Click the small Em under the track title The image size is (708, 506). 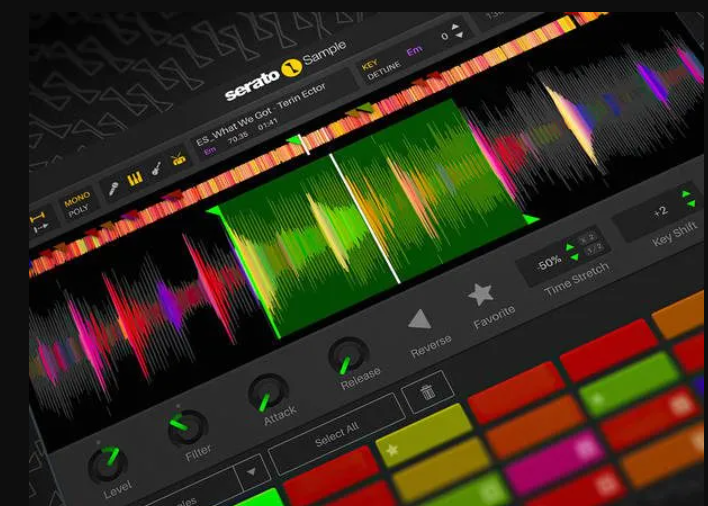210,151
